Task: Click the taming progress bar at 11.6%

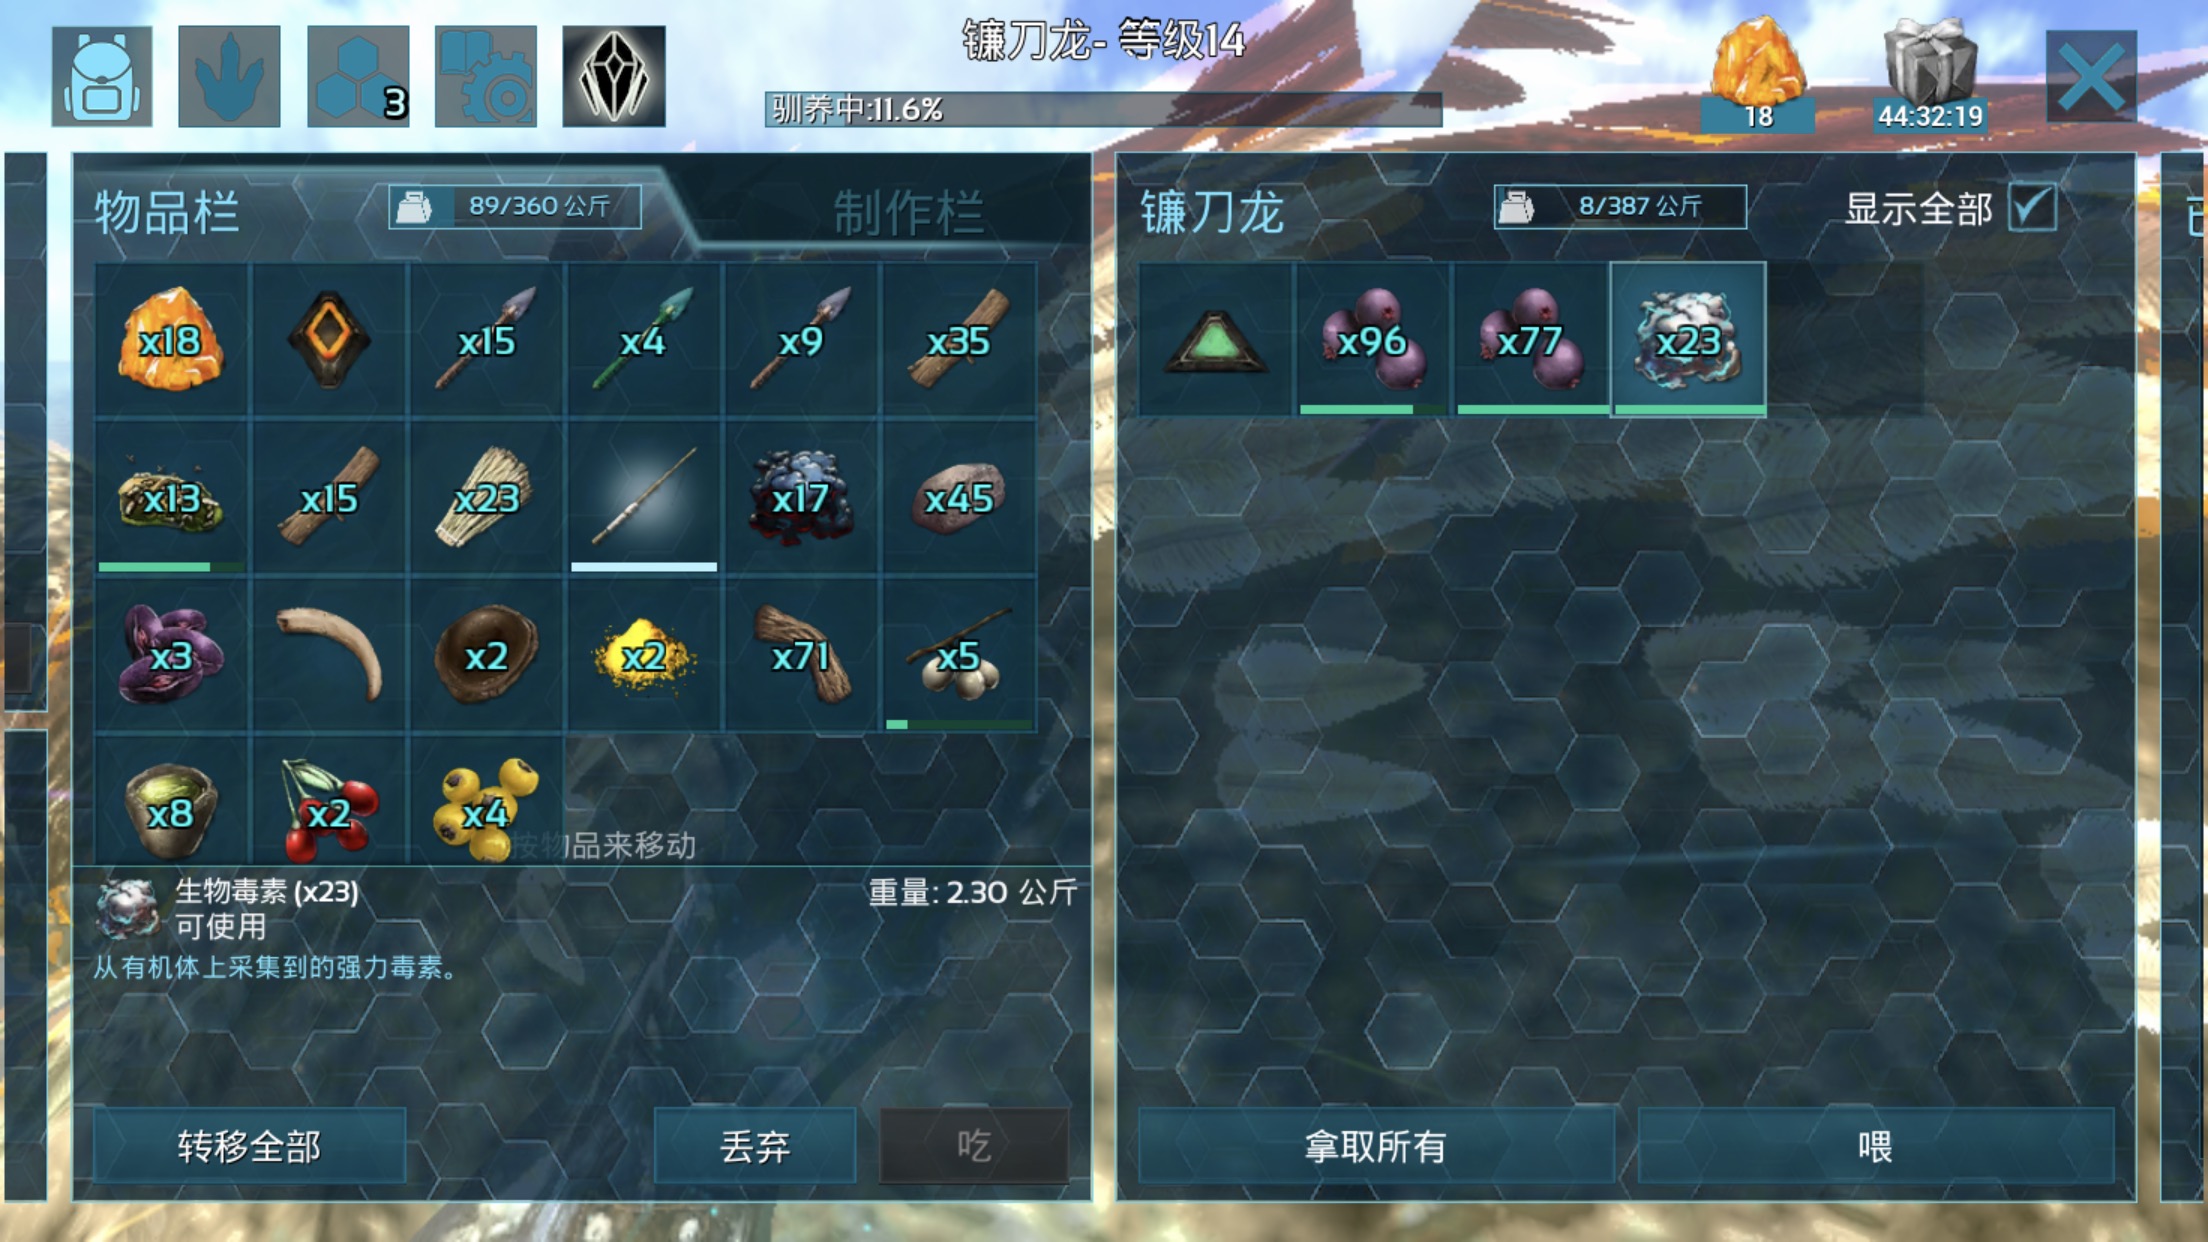Action: coord(1103,109)
